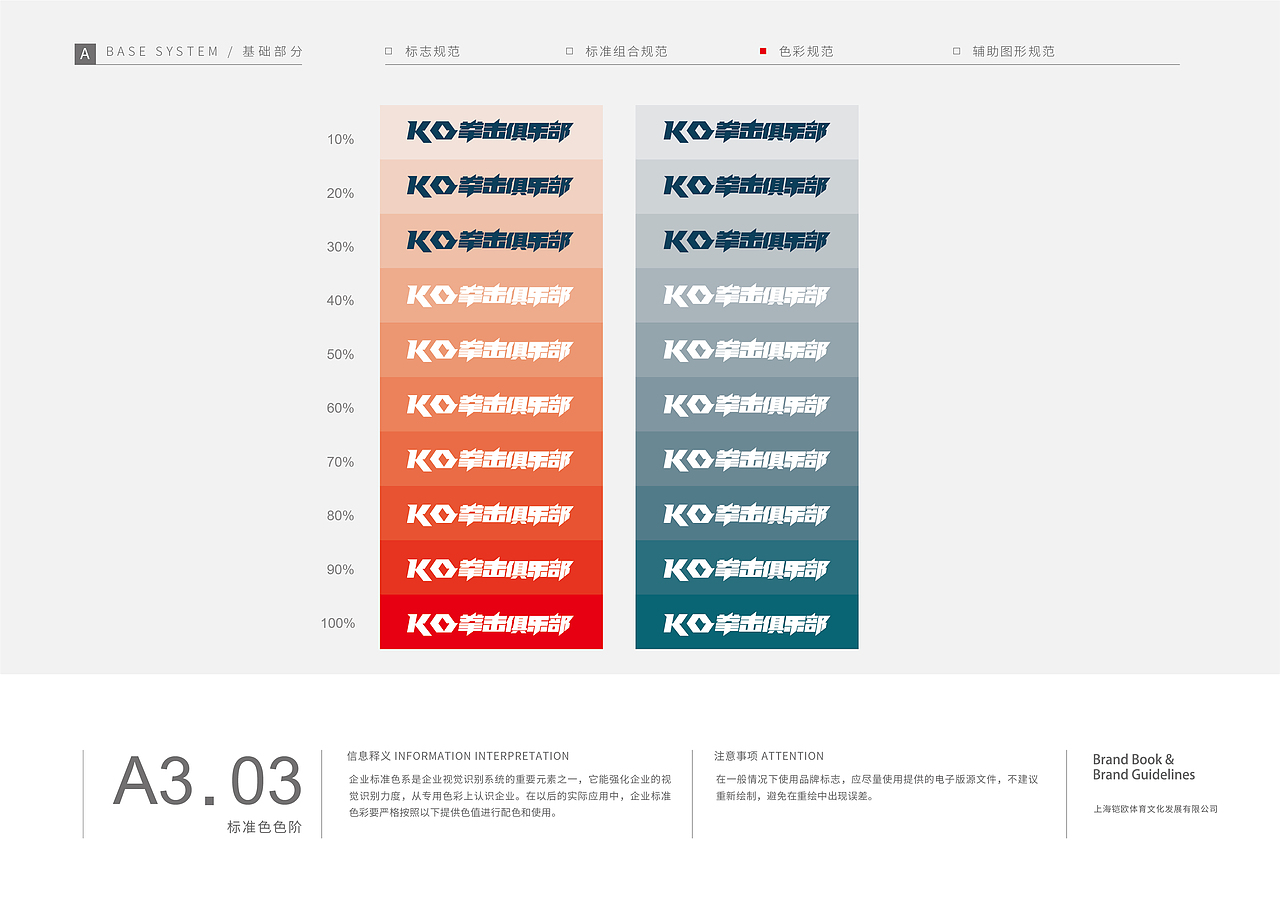Pick the 90% teal tint swatch
This screenshot has height=905, width=1280.
tap(747, 568)
